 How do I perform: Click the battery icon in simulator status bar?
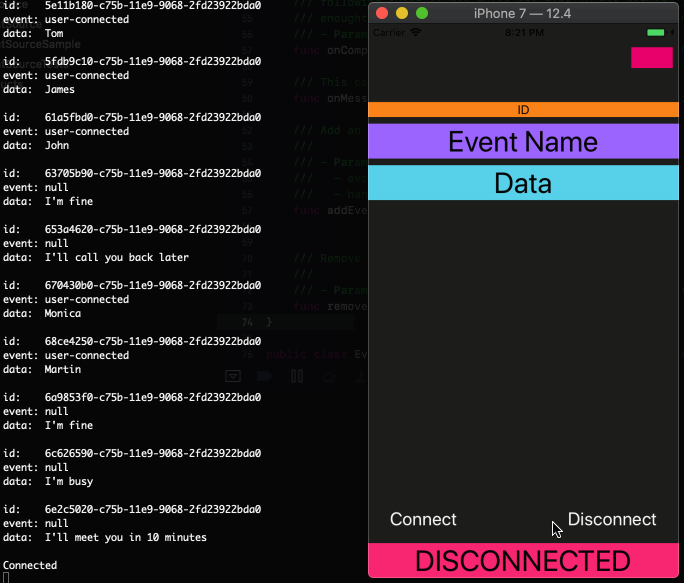point(656,33)
